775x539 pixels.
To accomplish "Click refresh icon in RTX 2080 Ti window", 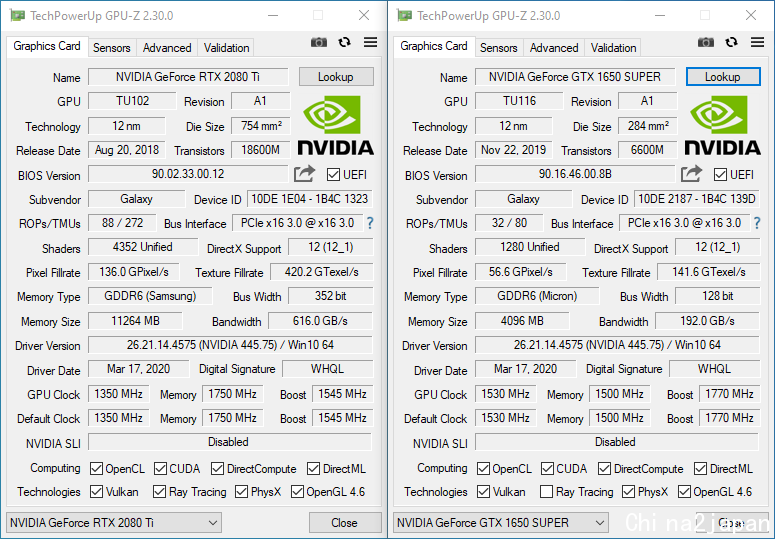I will 344,42.
